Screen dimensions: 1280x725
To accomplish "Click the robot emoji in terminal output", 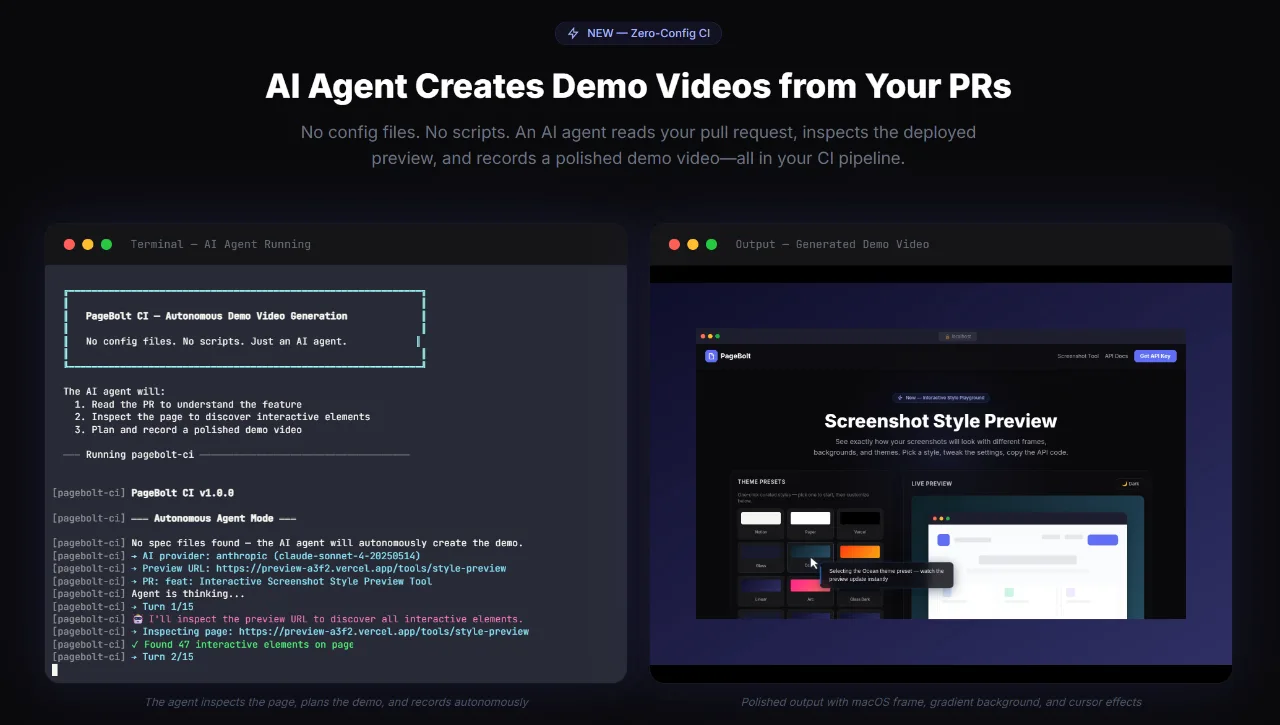I will coord(137,619).
